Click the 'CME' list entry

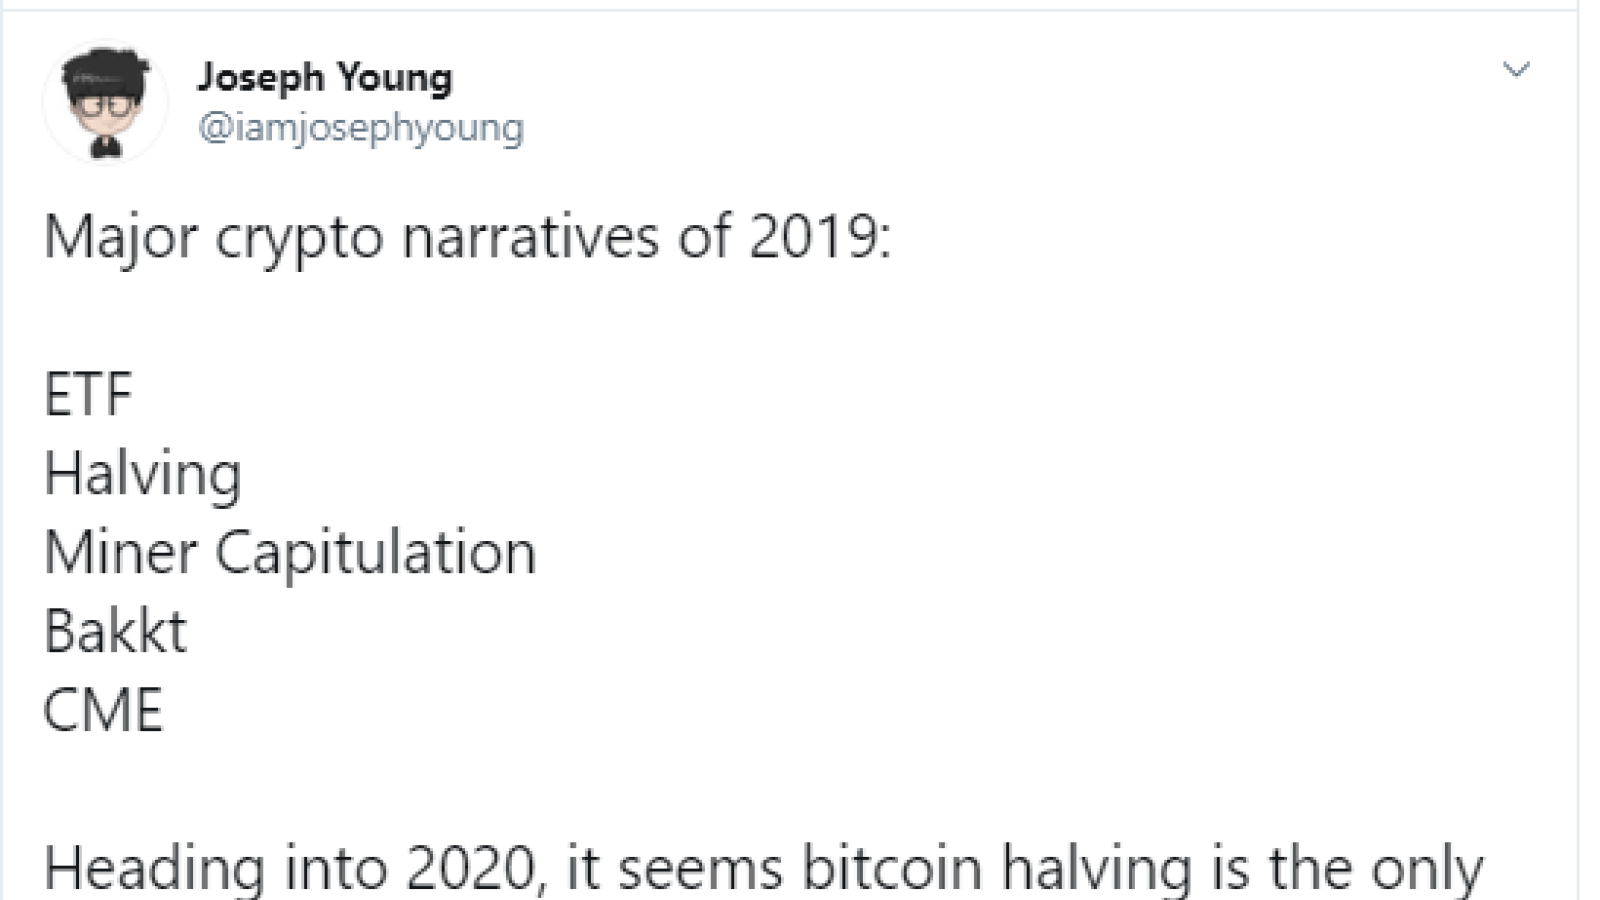click(x=103, y=711)
